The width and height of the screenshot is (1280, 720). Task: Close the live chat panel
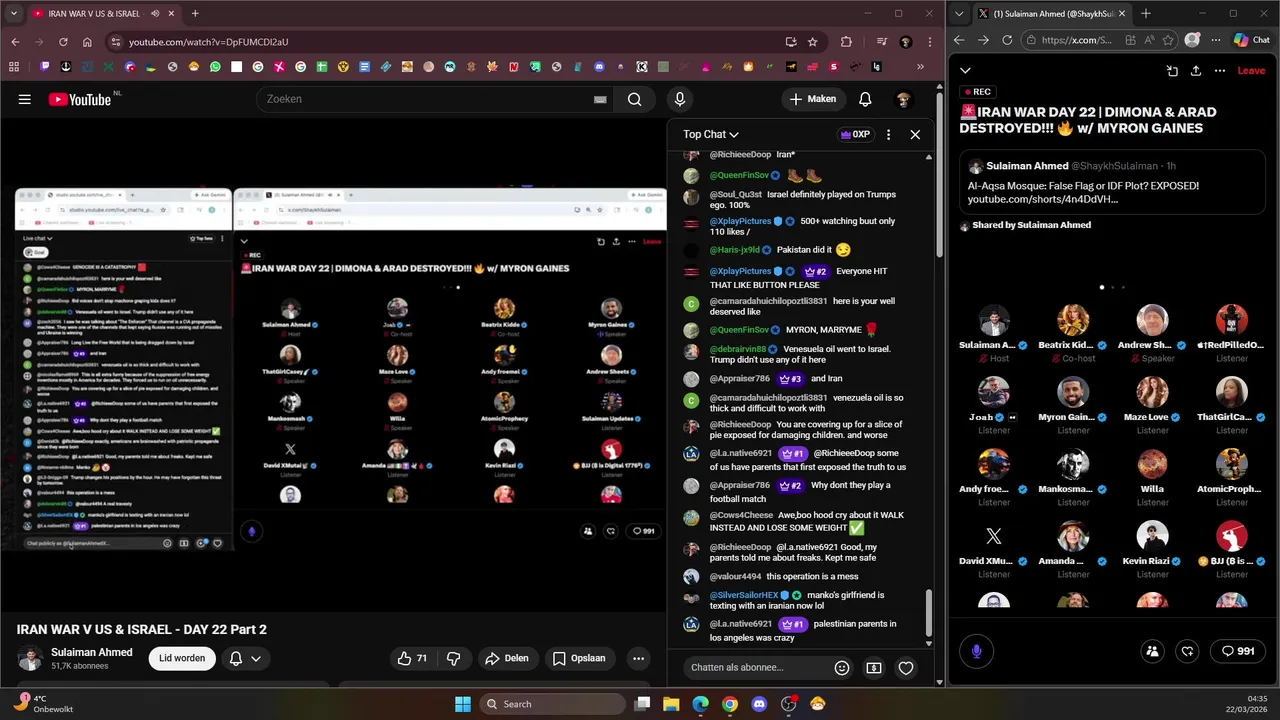coord(915,134)
